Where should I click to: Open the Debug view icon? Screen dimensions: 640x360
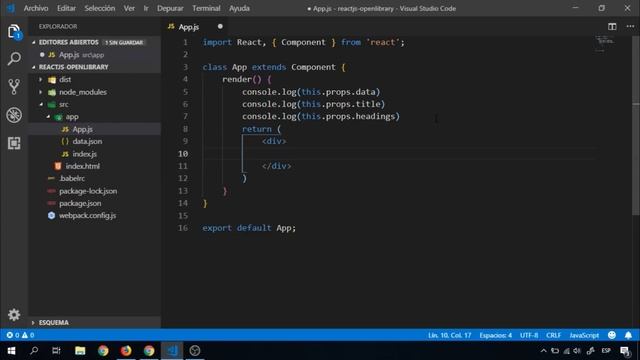[14, 115]
